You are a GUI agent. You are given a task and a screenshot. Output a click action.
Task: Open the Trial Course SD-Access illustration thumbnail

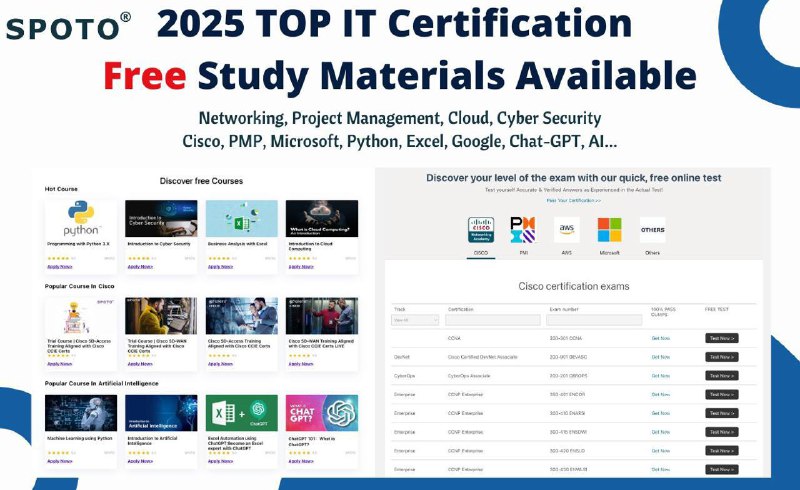click(x=81, y=316)
